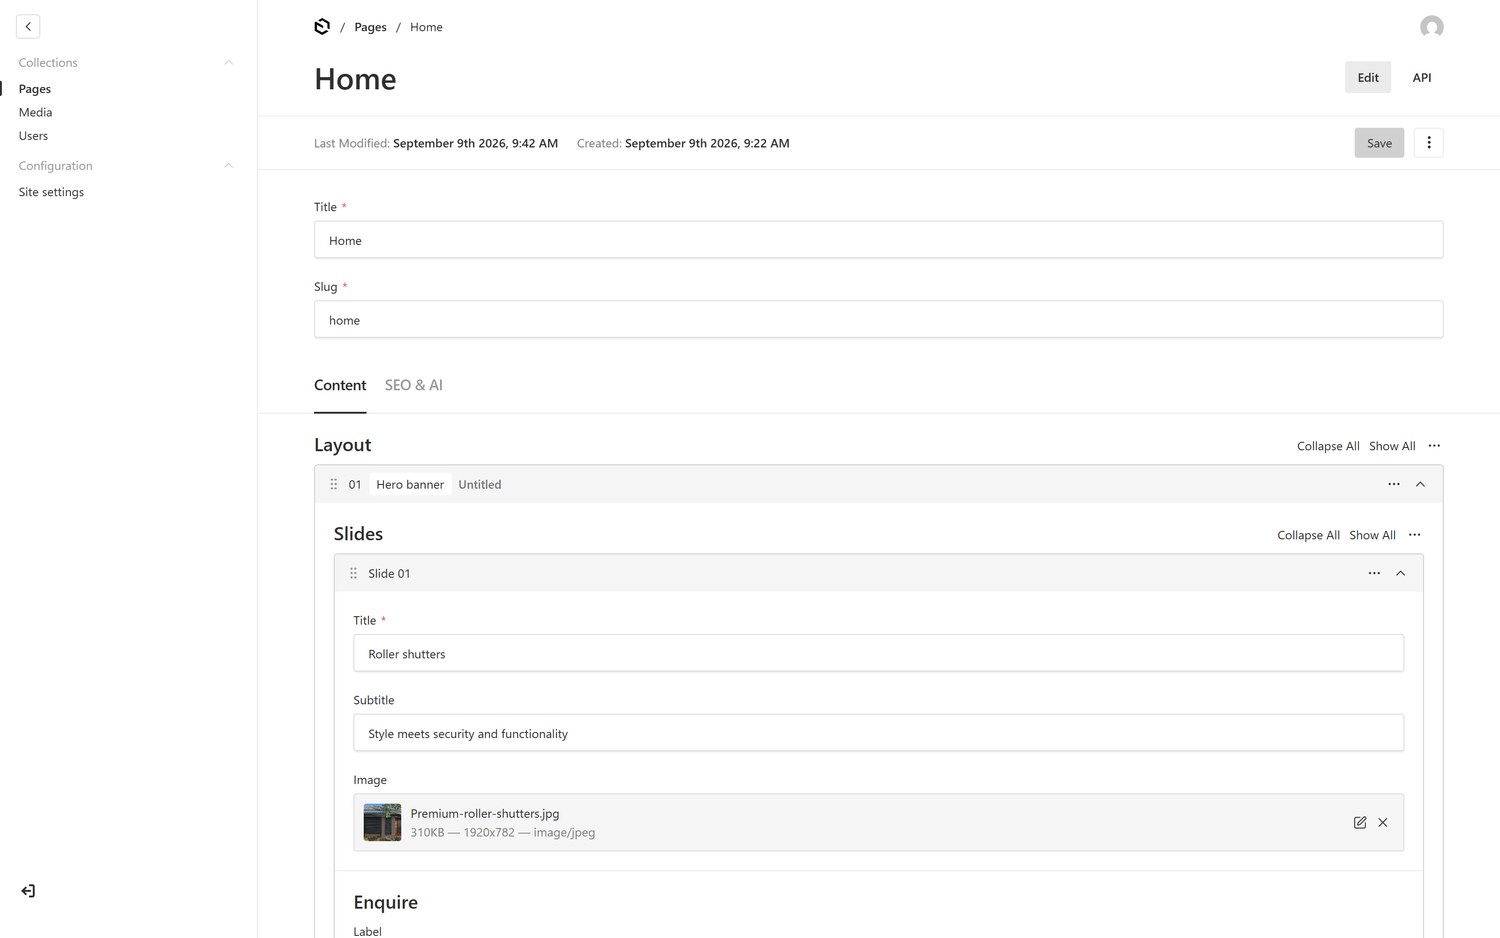The width and height of the screenshot is (1500, 938).
Task: Click the Premium-roller-shutters.jpg file name
Action: pyautogui.click(x=485, y=813)
